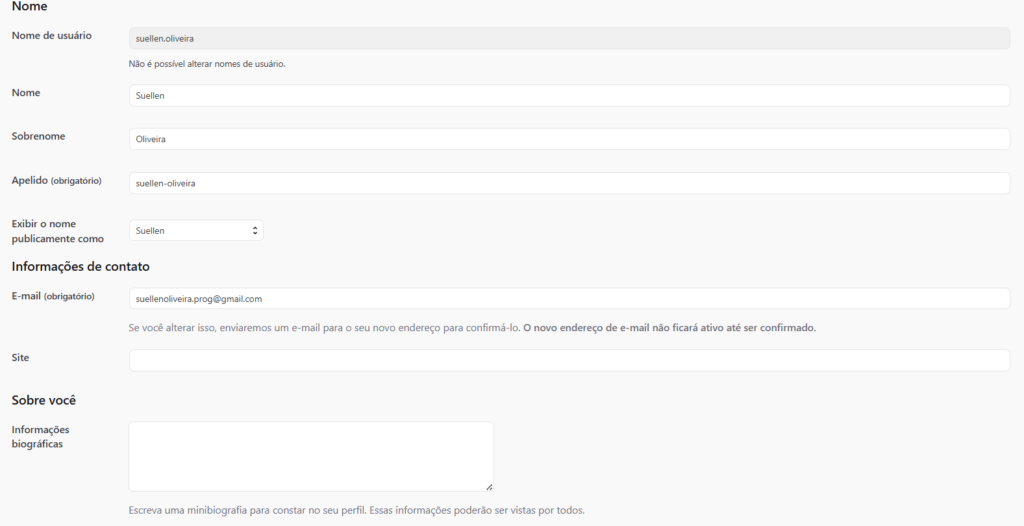Click the 'Sobre você' section heading
This screenshot has height=526, width=1024.
[x=44, y=400]
